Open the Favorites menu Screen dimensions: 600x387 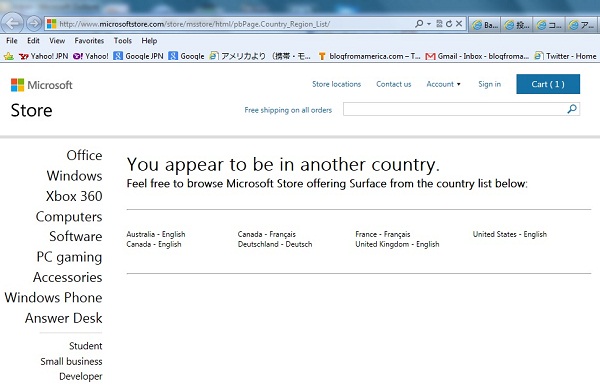pos(89,41)
